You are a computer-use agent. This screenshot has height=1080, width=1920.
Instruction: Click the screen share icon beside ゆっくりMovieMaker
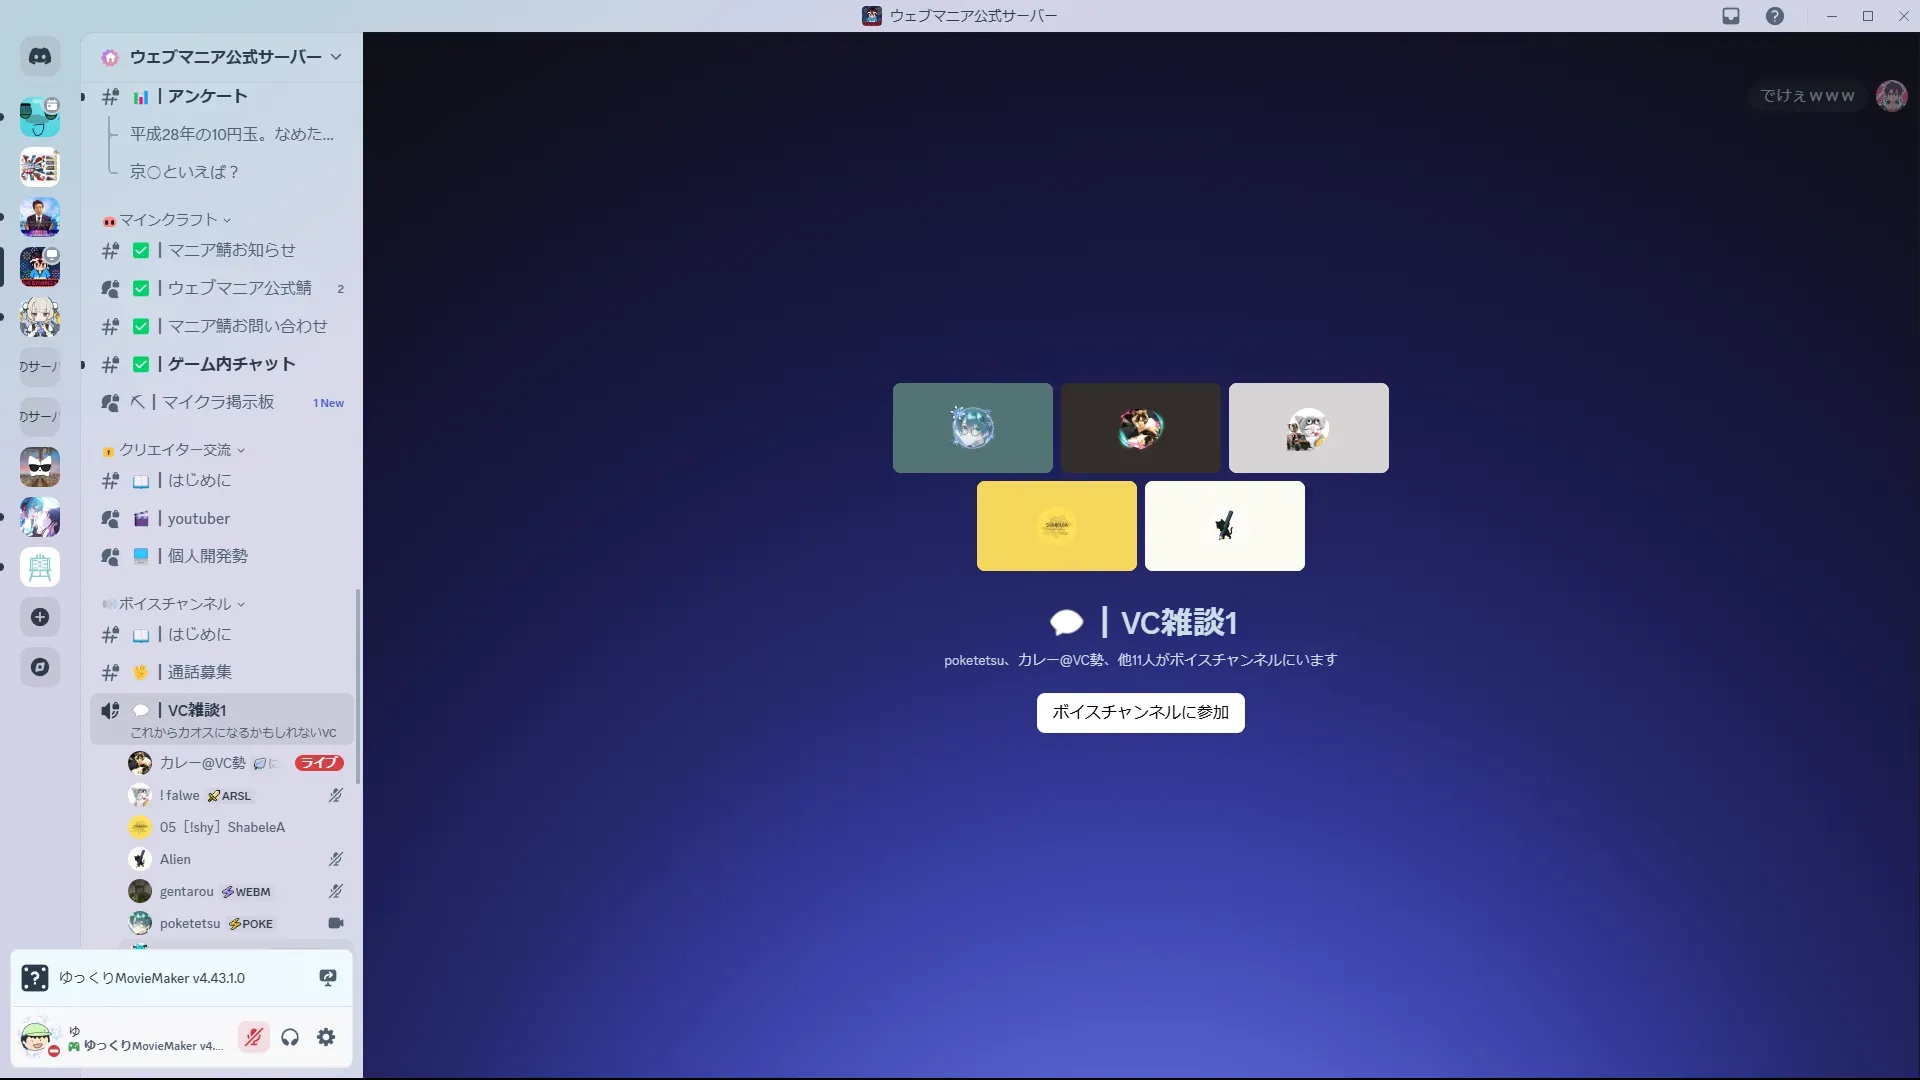point(327,978)
